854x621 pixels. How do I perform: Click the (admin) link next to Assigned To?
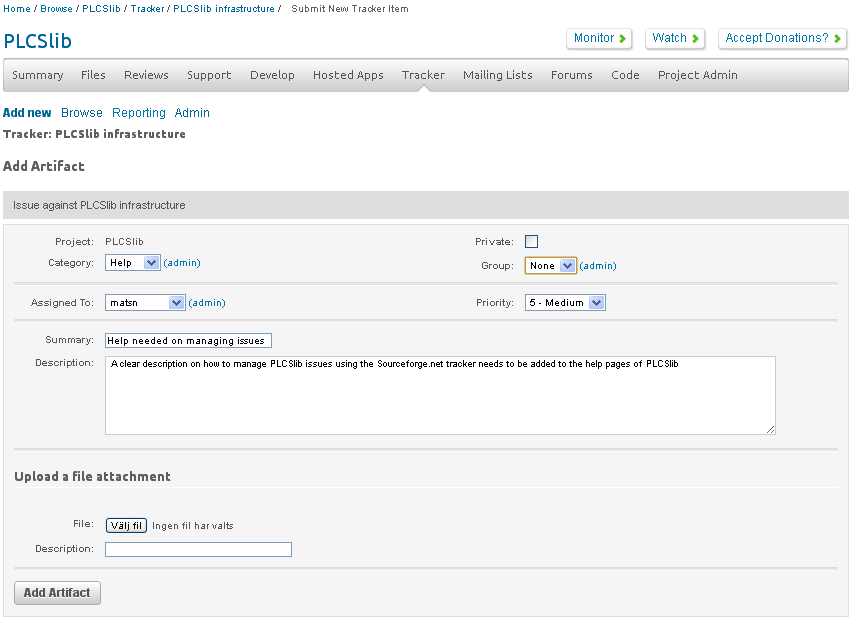[x=207, y=303]
